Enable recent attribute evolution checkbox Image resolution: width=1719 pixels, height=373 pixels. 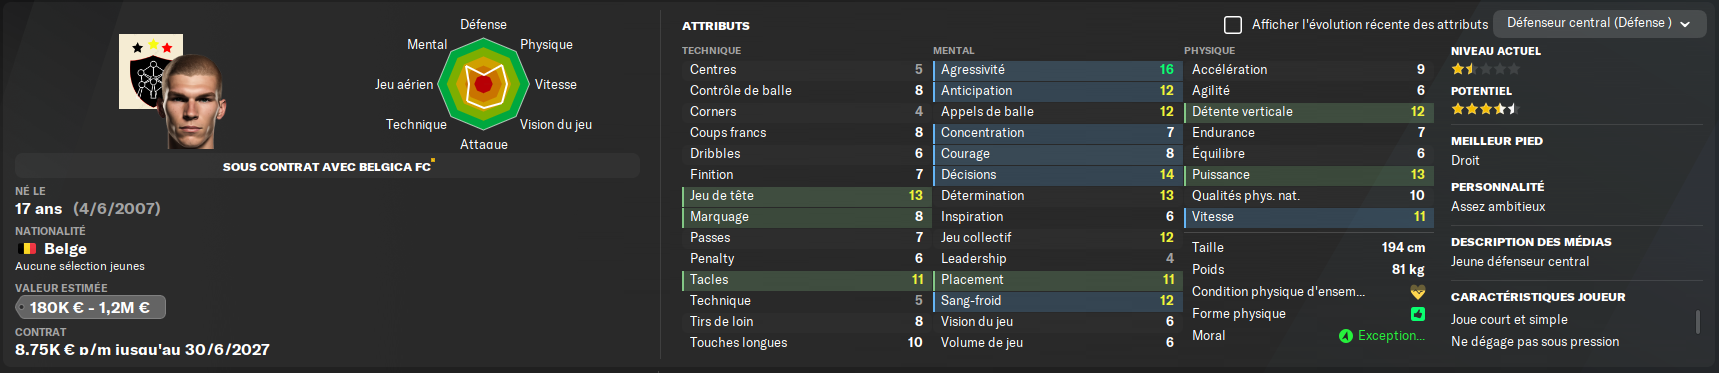click(1233, 24)
